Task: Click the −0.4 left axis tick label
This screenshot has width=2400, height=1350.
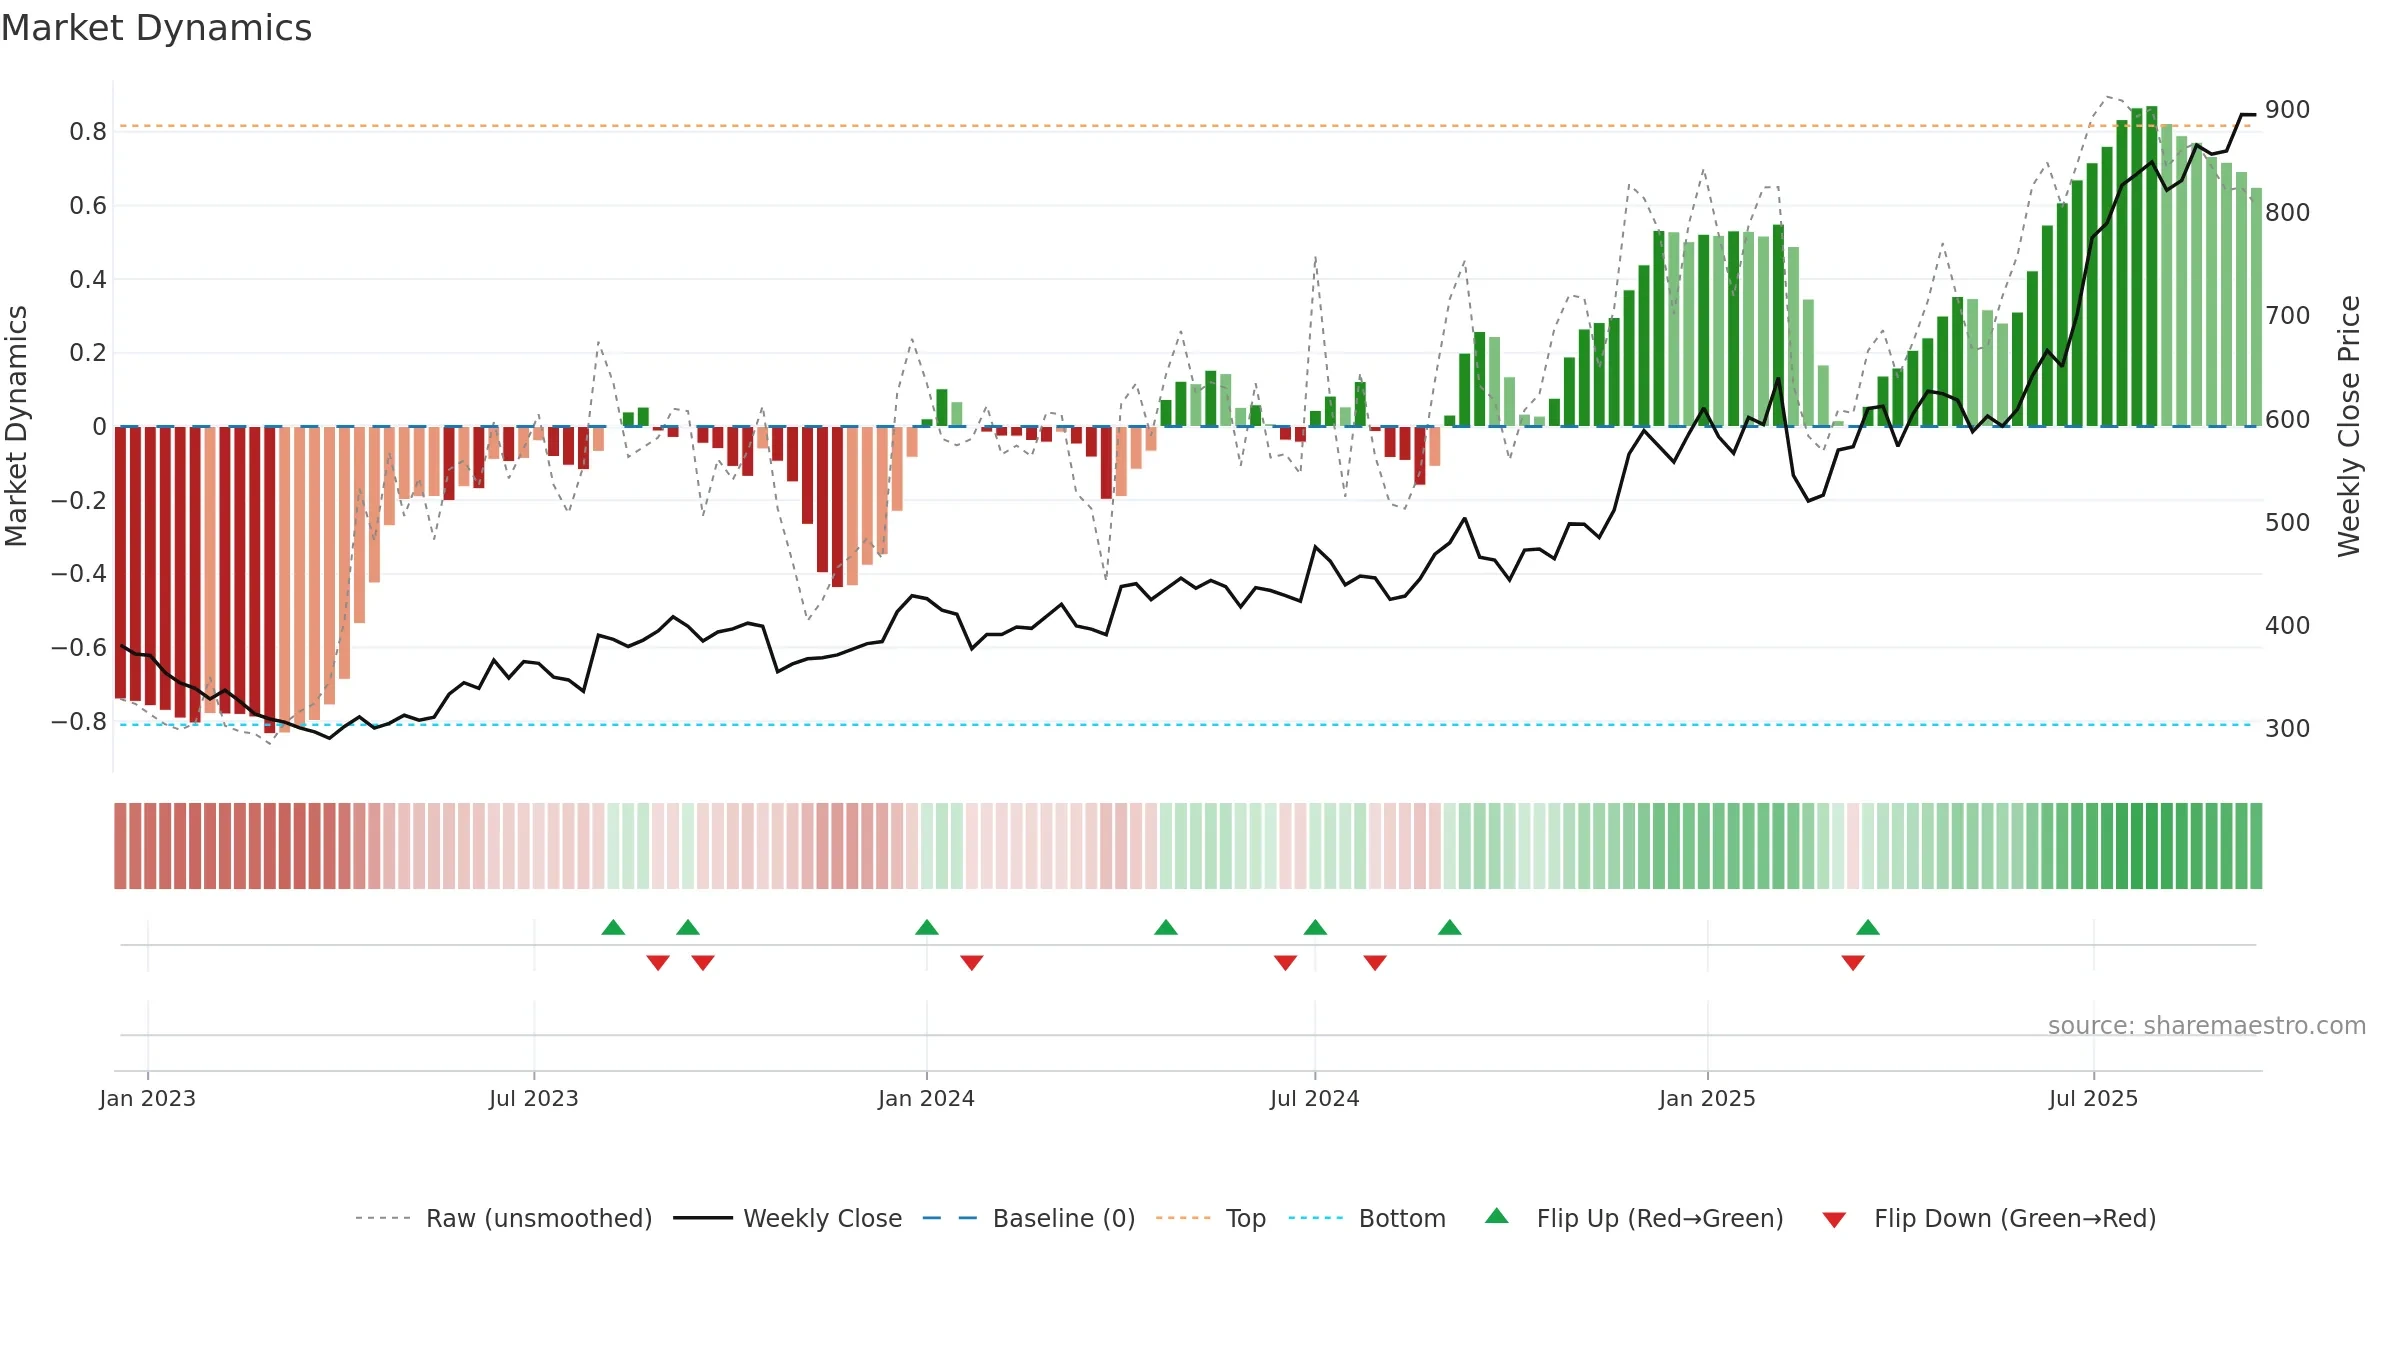Action: coord(79,574)
